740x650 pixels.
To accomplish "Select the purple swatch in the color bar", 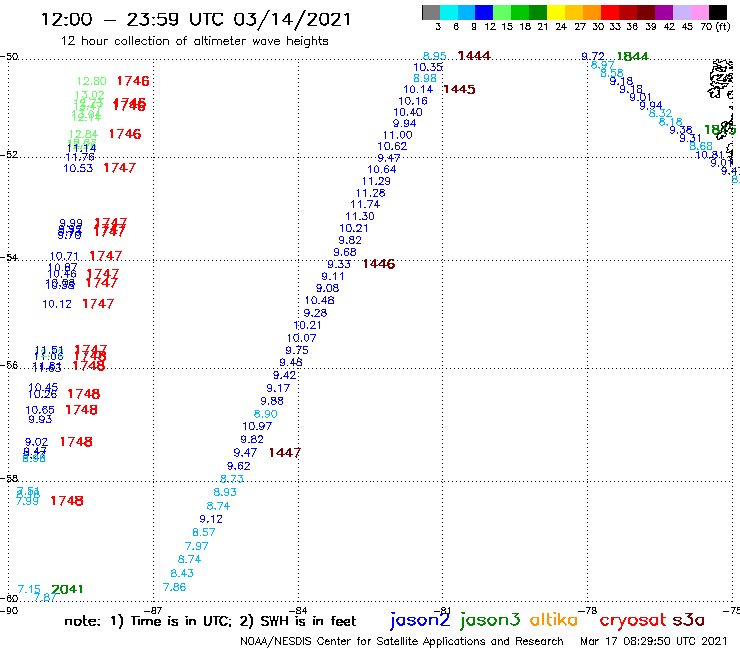I will (x=663, y=12).
